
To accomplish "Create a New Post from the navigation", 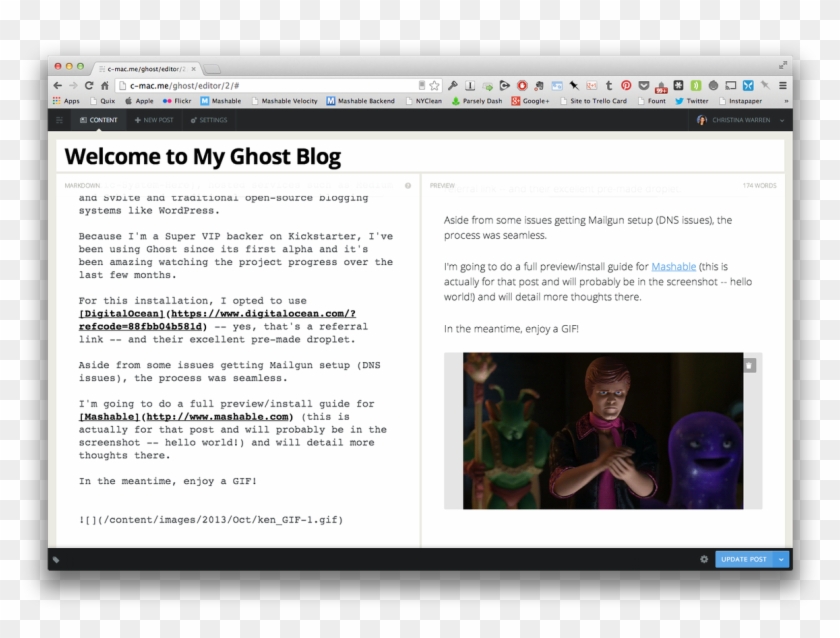I will click(x=154, y=120).
